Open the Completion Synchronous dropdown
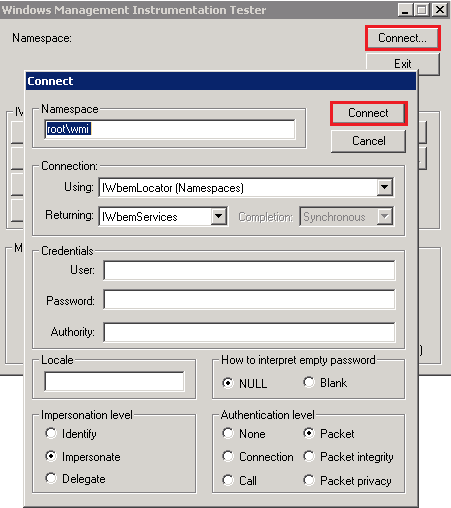 [x=384, y=216]
